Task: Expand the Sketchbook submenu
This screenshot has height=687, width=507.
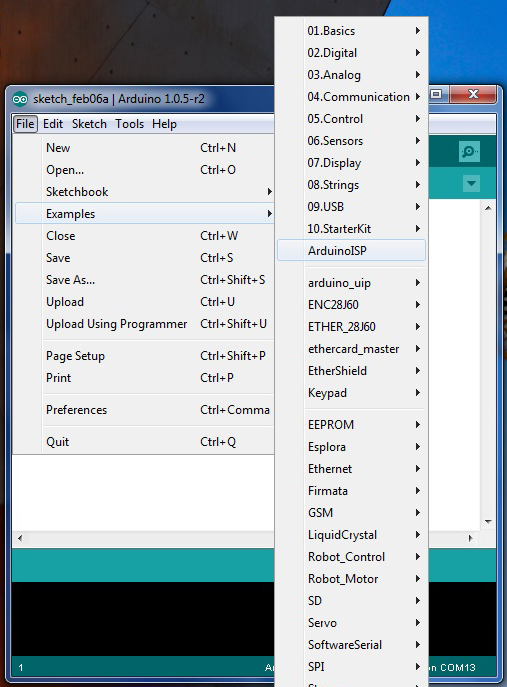Action: 145,192
